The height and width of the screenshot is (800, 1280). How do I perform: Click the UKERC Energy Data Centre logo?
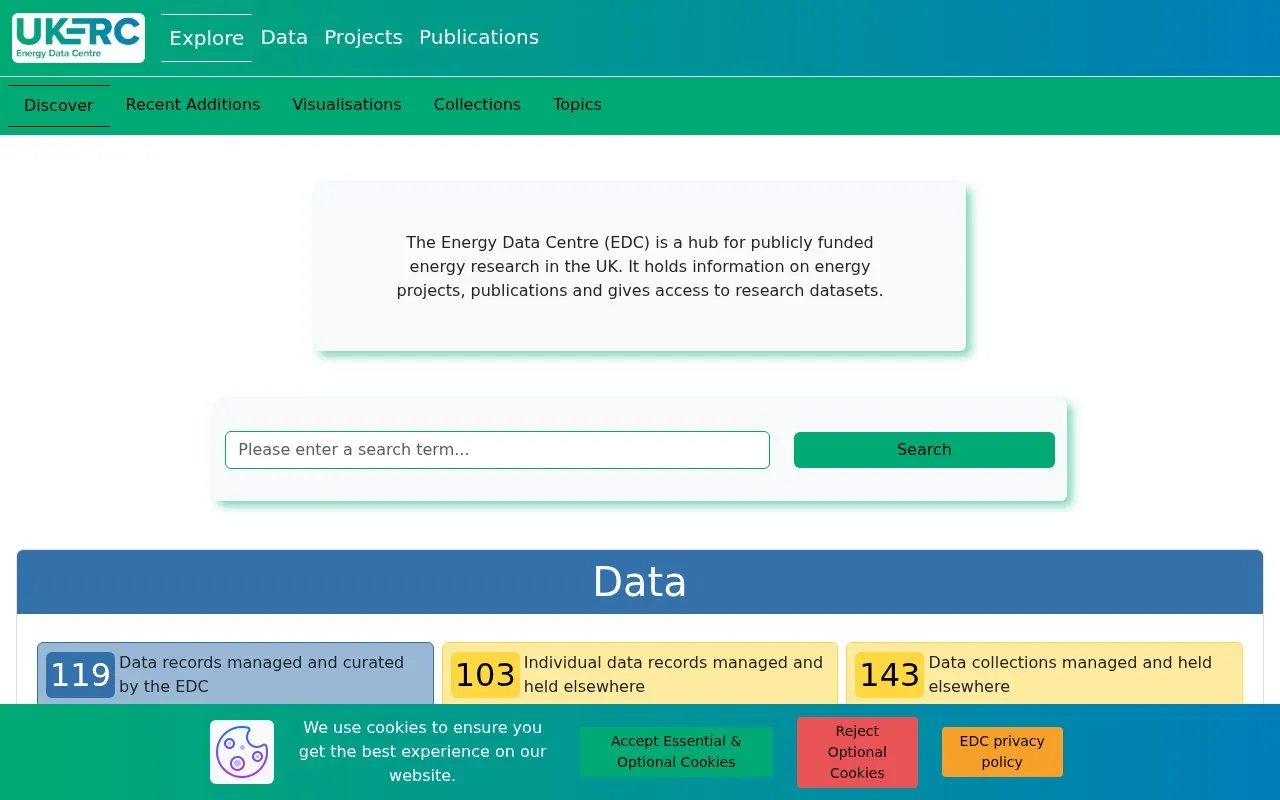(78, 38)
